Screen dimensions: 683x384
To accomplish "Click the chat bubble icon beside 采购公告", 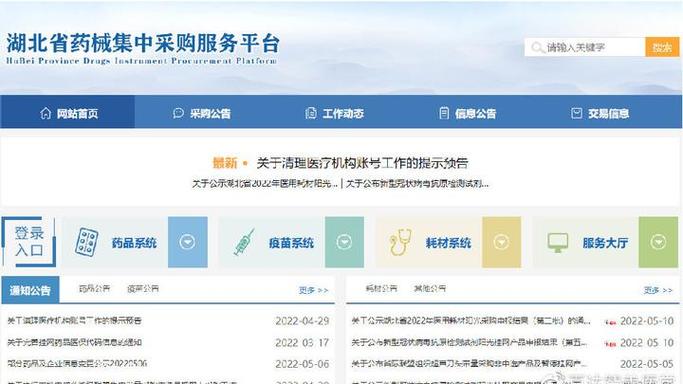I will (178, 113).
